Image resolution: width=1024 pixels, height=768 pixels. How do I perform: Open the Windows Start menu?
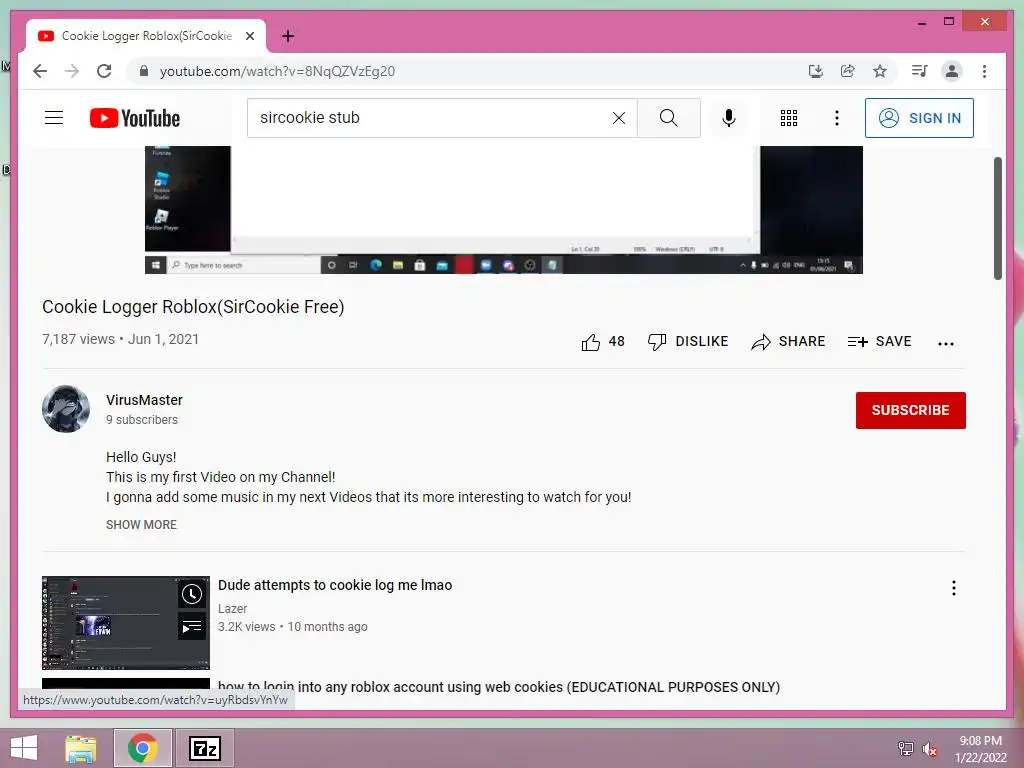24,748
